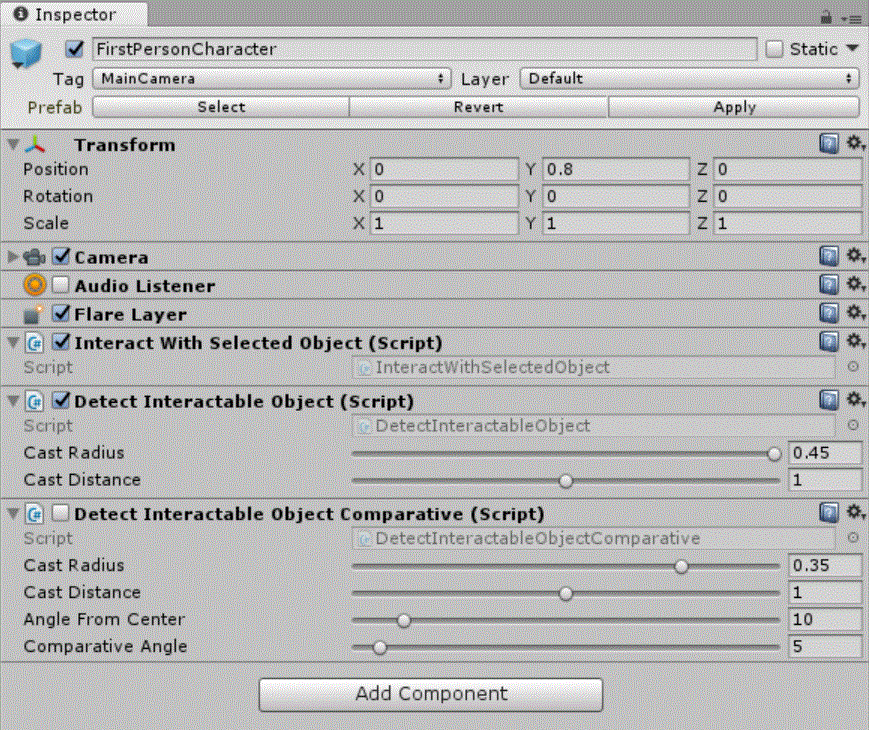Click the Cast Radius value field 0.45

(x=825, y=453)
